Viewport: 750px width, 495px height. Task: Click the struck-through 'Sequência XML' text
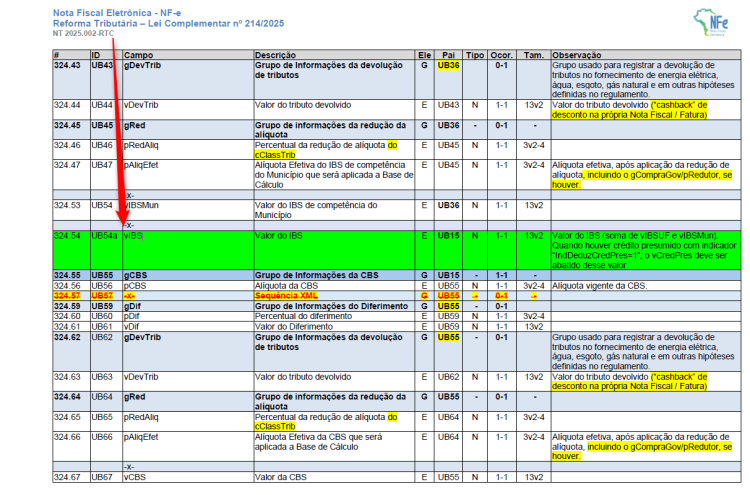(286, 296)
